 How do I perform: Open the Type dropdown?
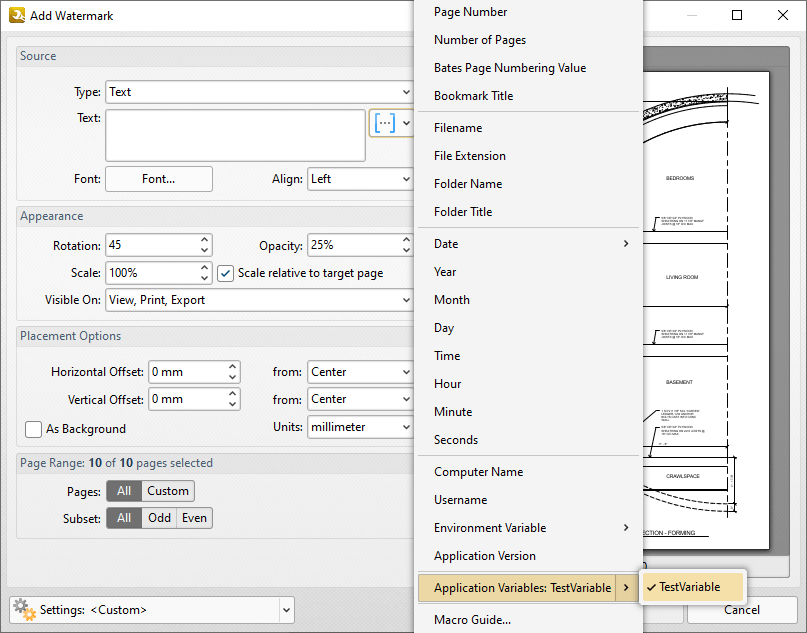(406, 92)
